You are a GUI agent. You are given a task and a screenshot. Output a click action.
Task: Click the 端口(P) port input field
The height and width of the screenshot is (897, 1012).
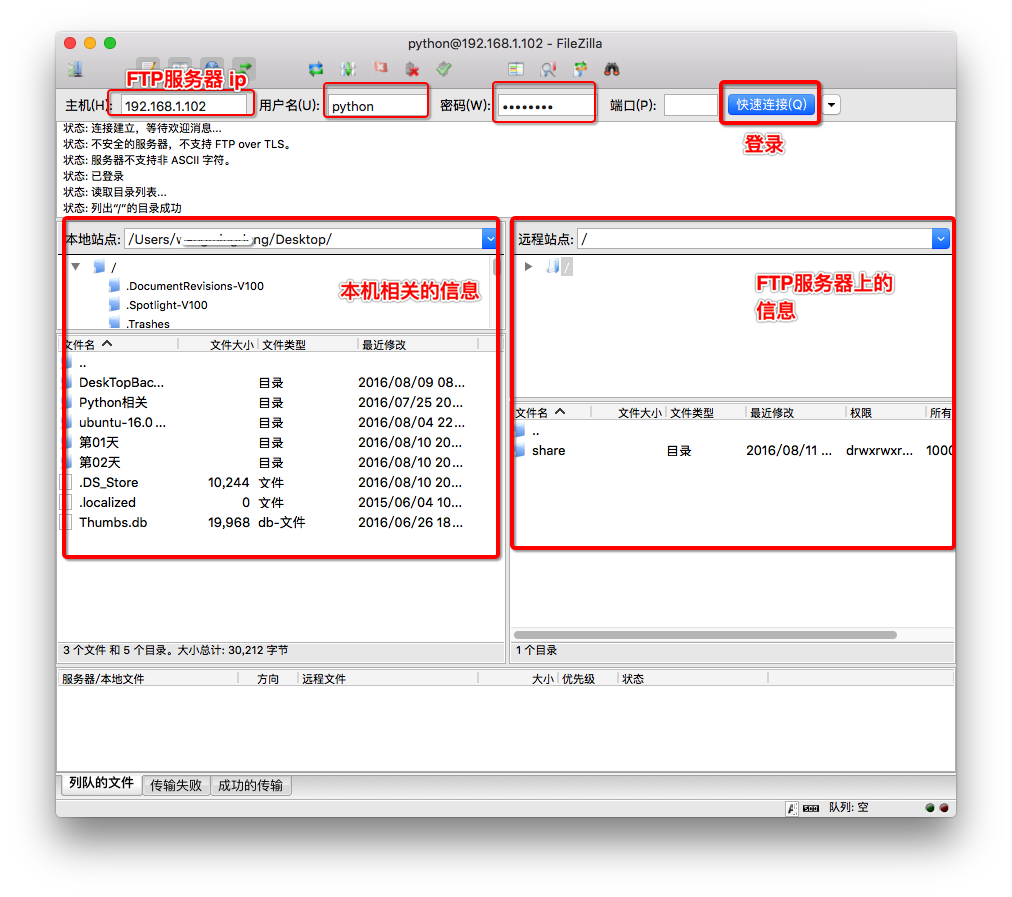[690, 105]
